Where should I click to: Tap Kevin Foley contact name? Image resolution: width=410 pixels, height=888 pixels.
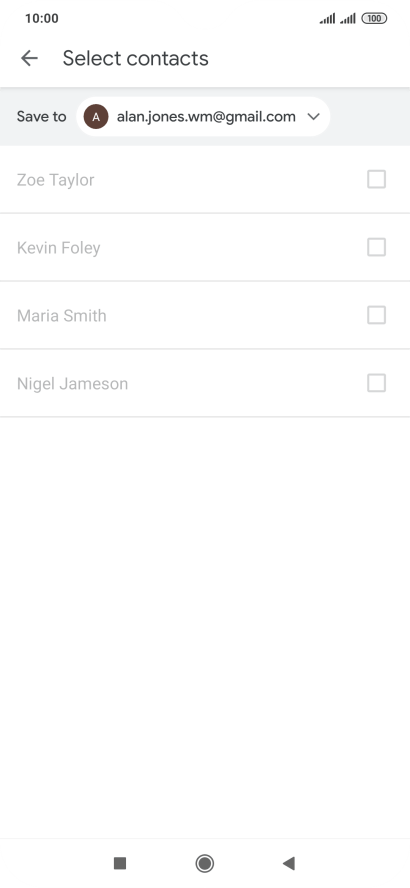[x=59, y=248]
